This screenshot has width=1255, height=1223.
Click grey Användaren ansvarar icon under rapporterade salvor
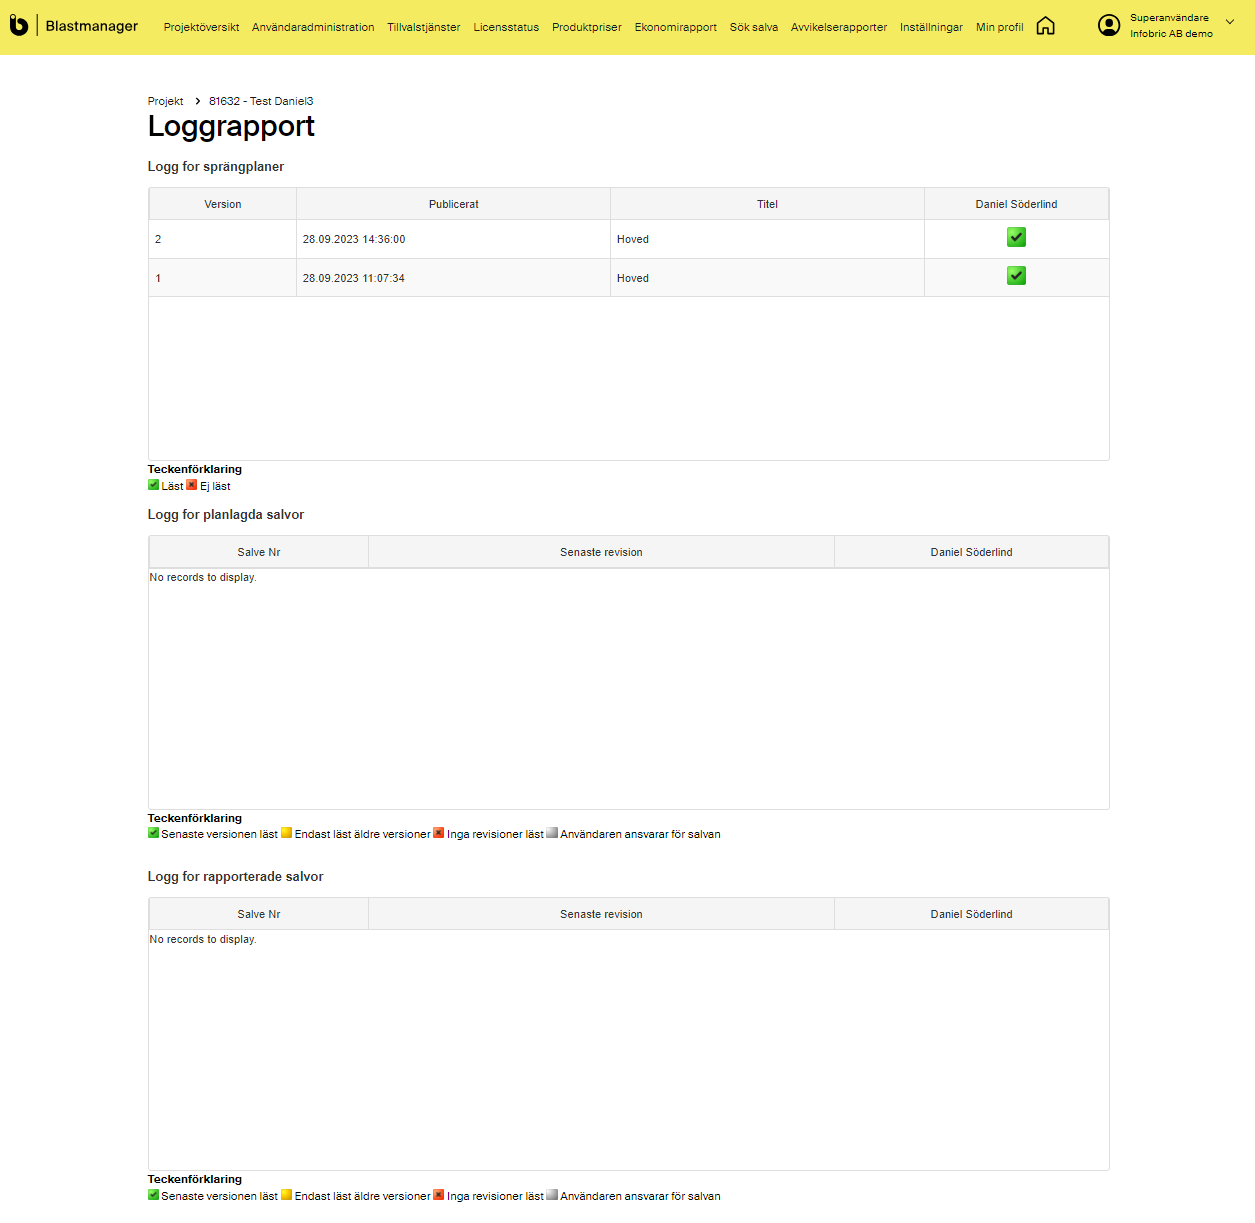pyautogui.click(x=552, y=1195)
